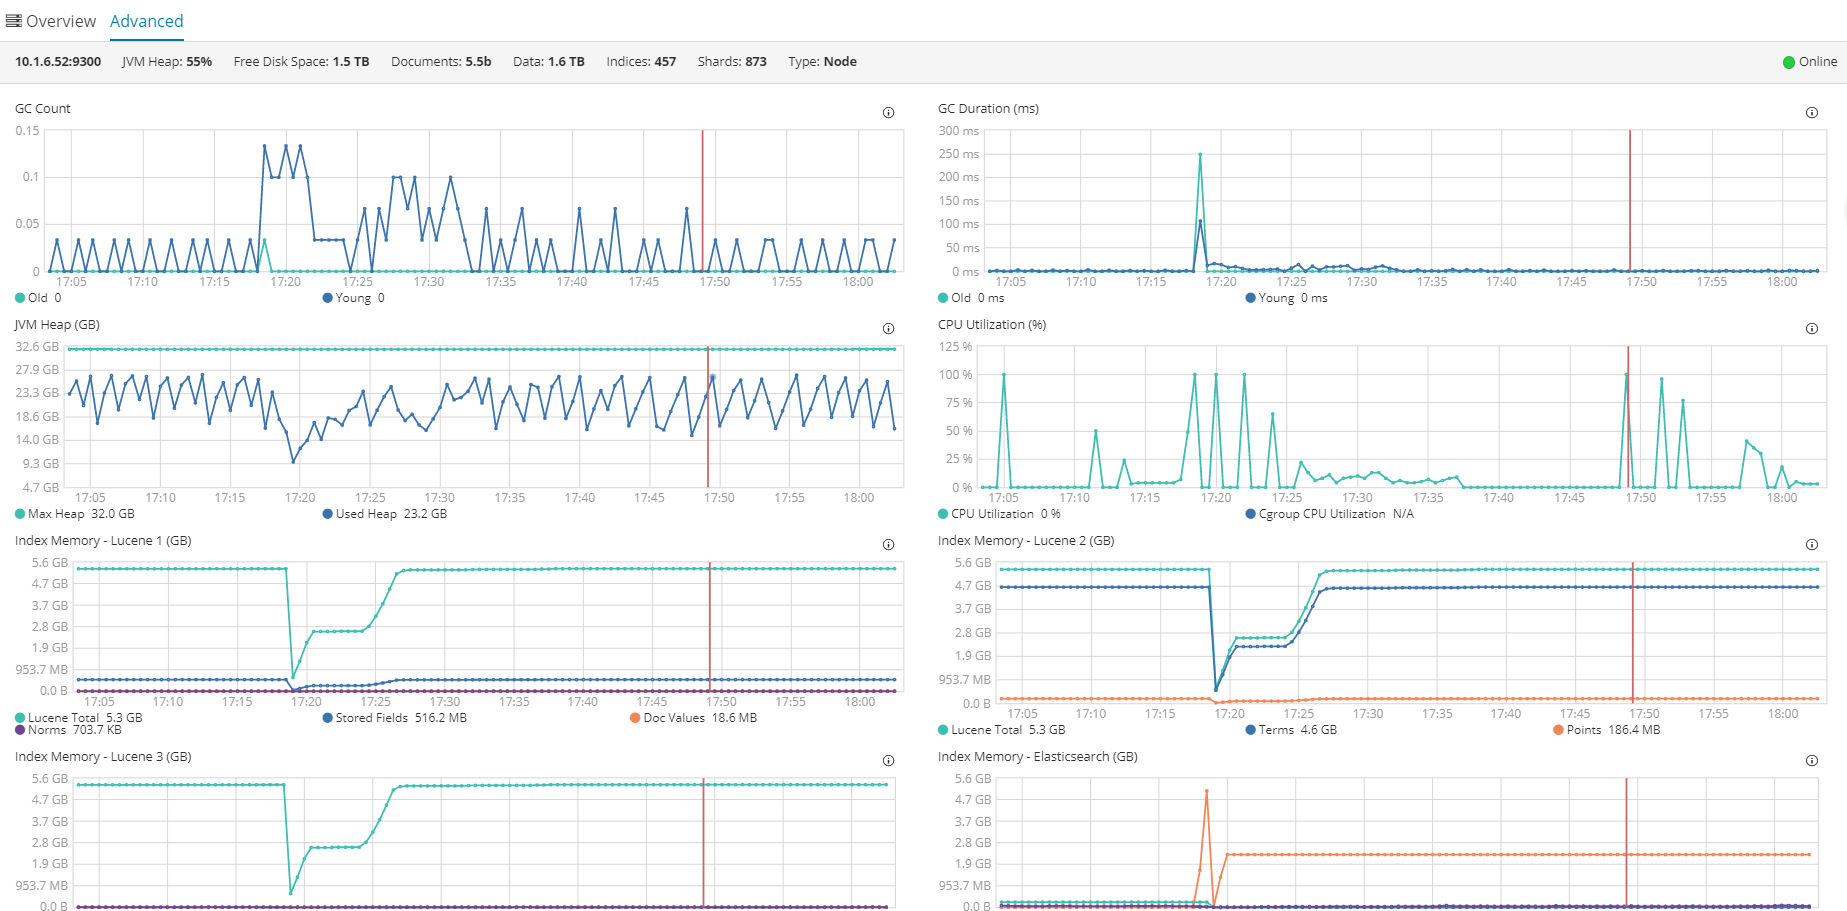
Task: Toggle Young series in GC Count legend
Action: 353,298
